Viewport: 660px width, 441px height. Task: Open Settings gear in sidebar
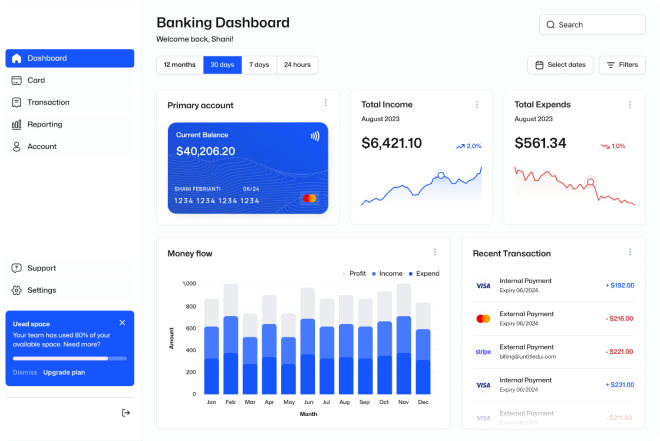pos(41,290)
